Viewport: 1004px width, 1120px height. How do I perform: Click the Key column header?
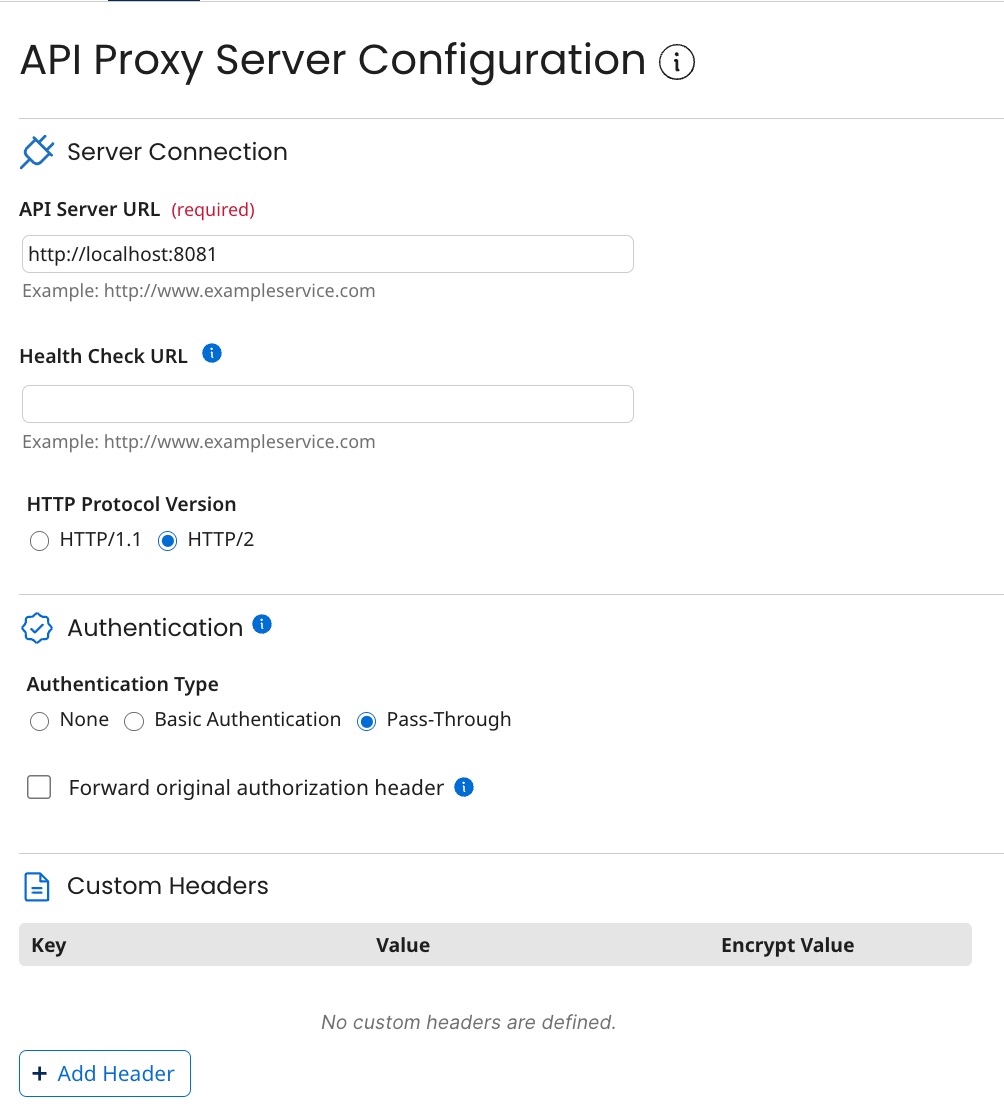(49, 945)
